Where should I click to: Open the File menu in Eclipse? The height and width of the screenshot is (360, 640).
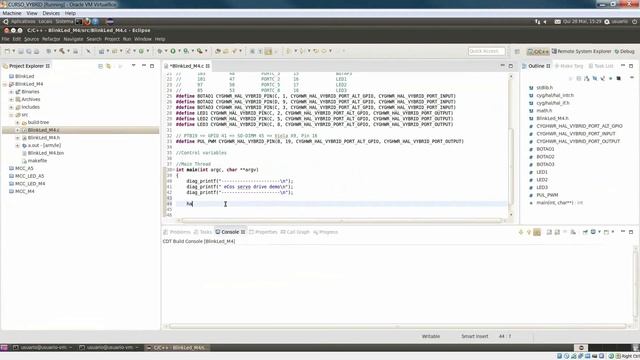click(5, 39)
